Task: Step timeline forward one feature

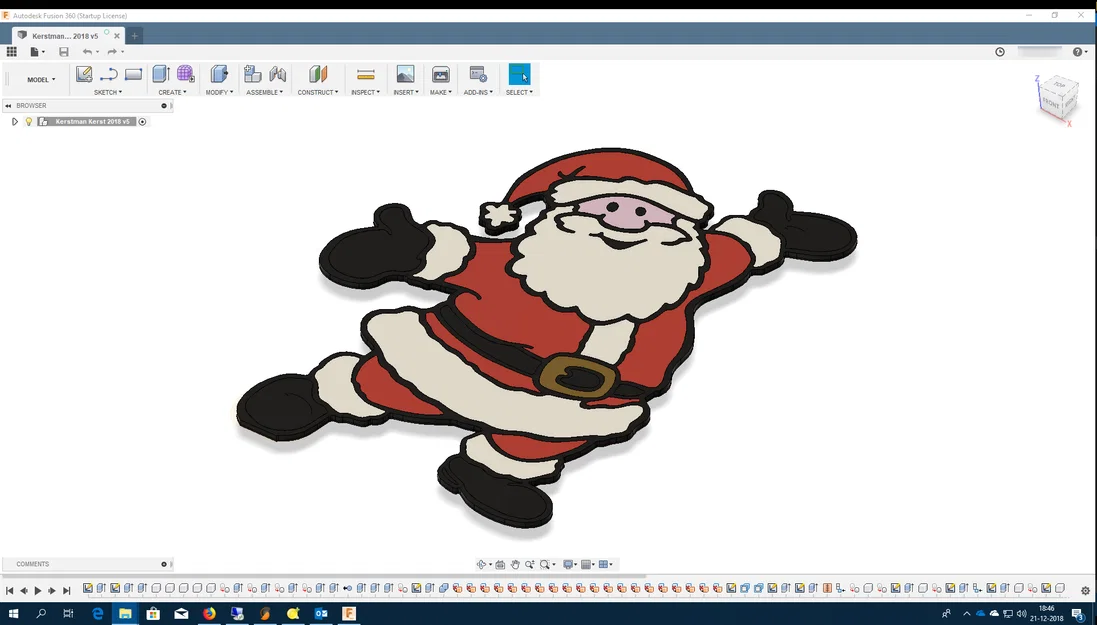Action: [x=52, y=591]
